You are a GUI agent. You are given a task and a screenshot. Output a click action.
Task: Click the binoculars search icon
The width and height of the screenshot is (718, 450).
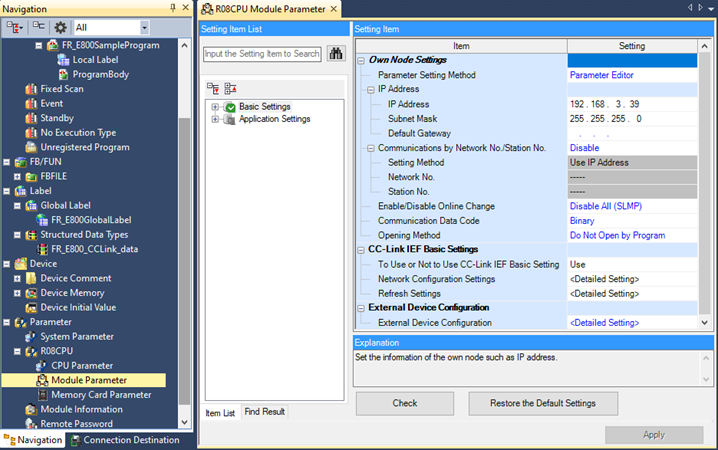coord(336,54)
